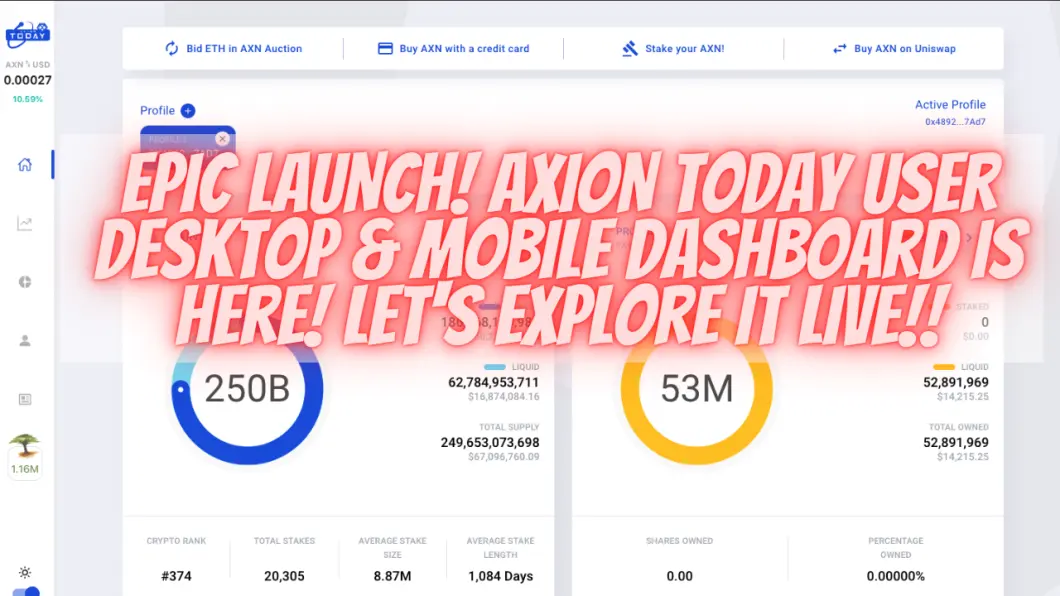Click liquid value 62,784,953,711
1060x596 pixels.
click(x=493, y=382)
